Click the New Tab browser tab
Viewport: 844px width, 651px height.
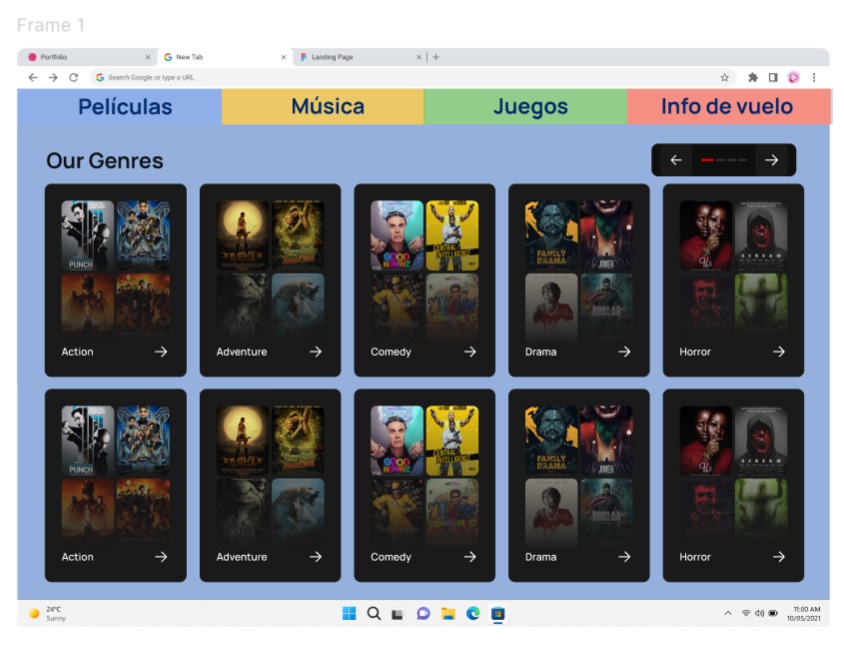tap(224, 57)
